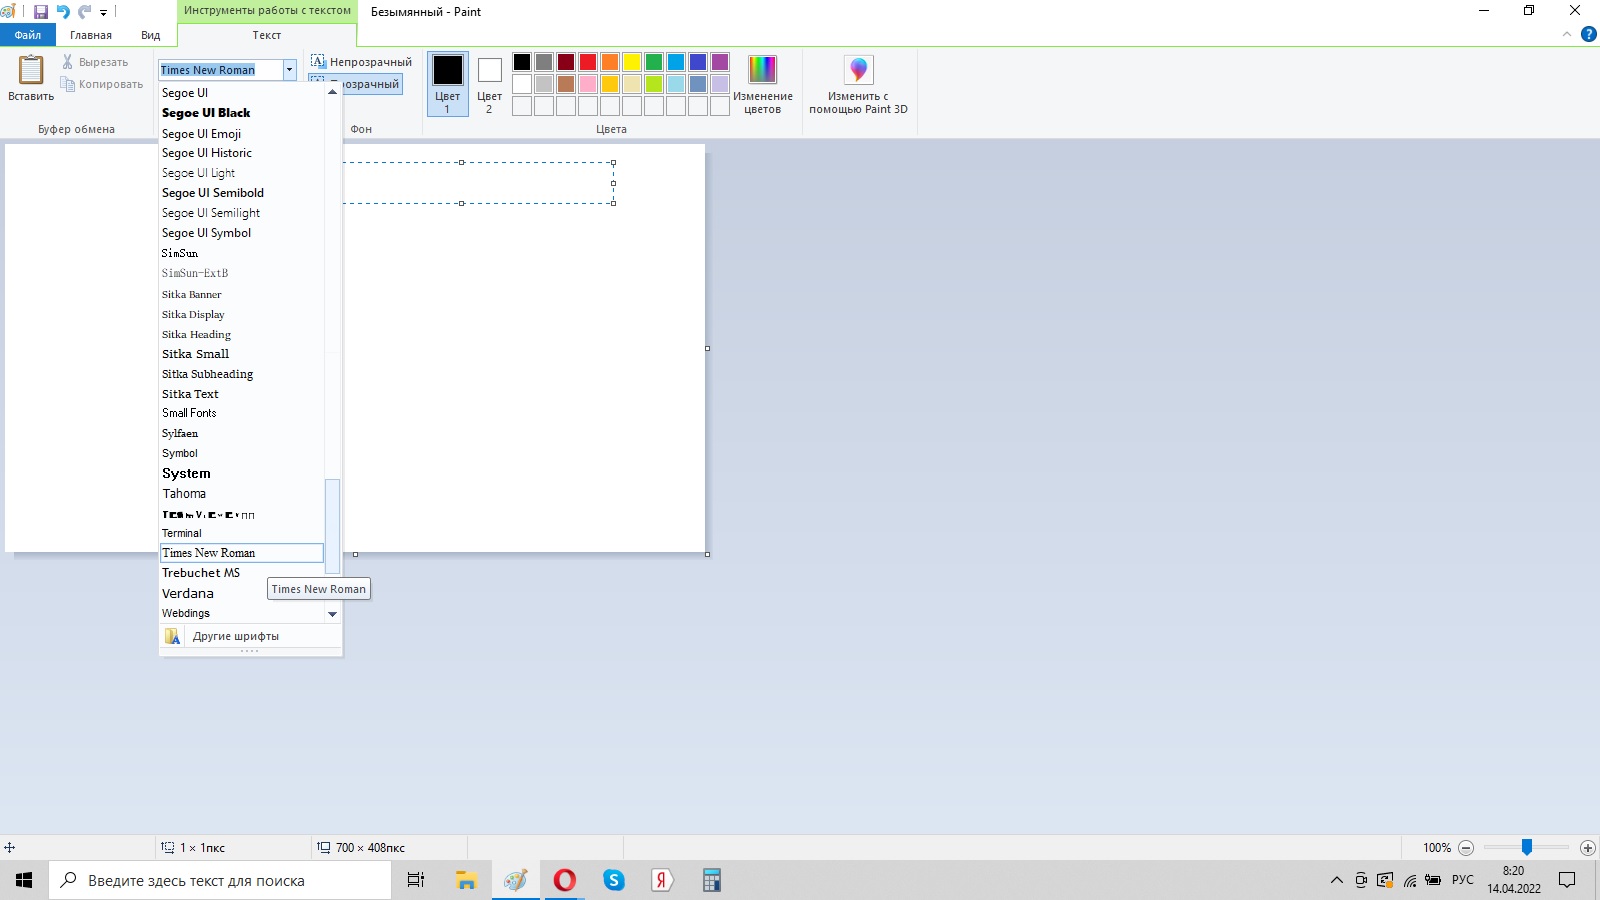Screen dimensions: 1600x900
Task: Click the Save icon in quick access toolbar
Action: pos(41,12)
